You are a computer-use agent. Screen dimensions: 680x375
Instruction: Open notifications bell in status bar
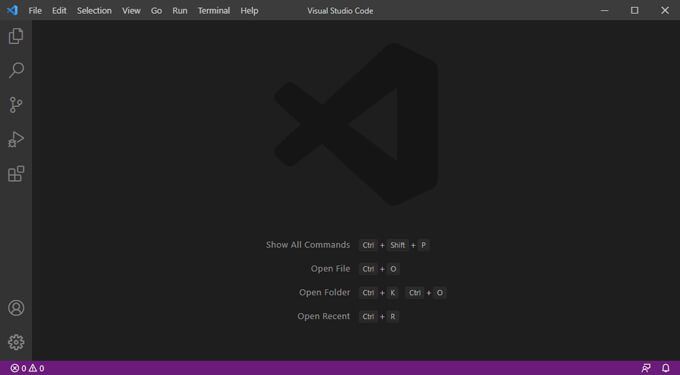coord(666,368)
